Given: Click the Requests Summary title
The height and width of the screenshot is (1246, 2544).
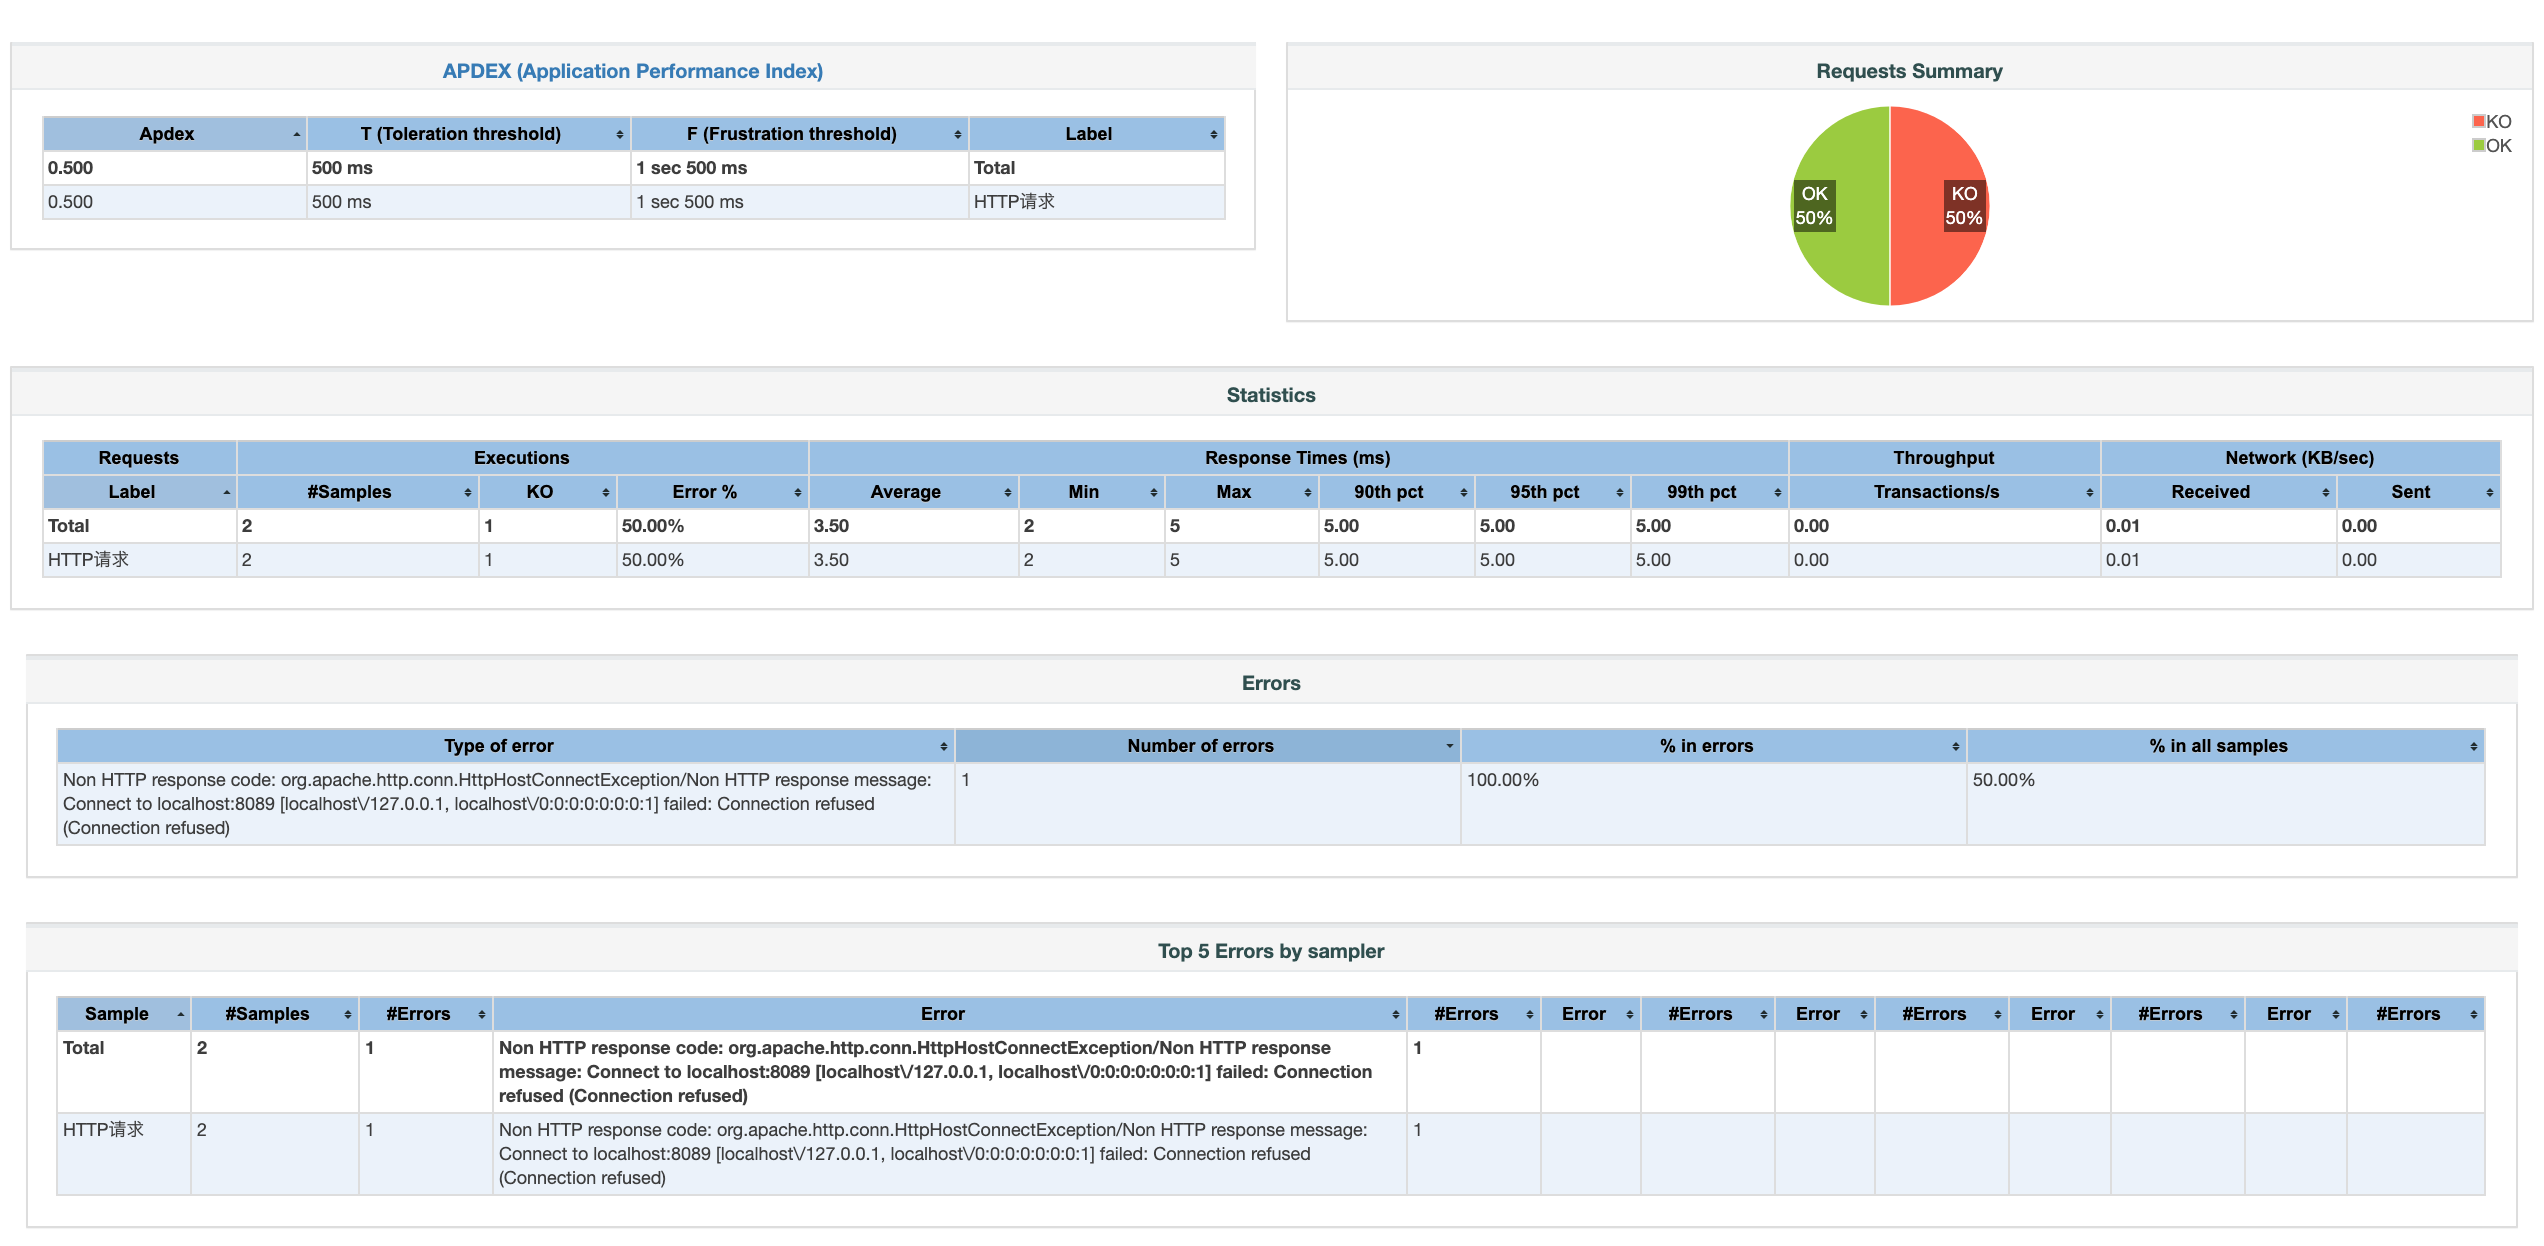Looking at the screenshot, I should [x=1908, y=71].
